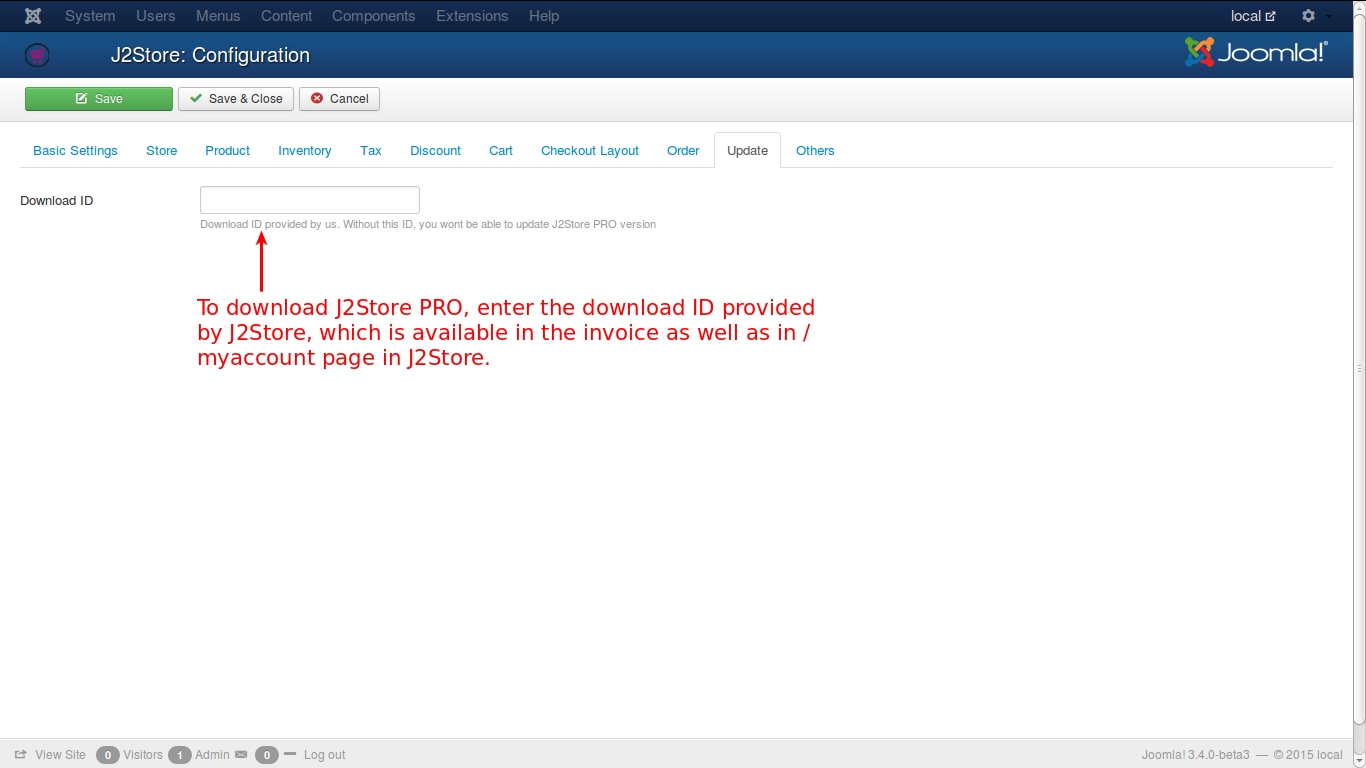
Task: Click the Log out link
Action: click(x=324, y=755)
